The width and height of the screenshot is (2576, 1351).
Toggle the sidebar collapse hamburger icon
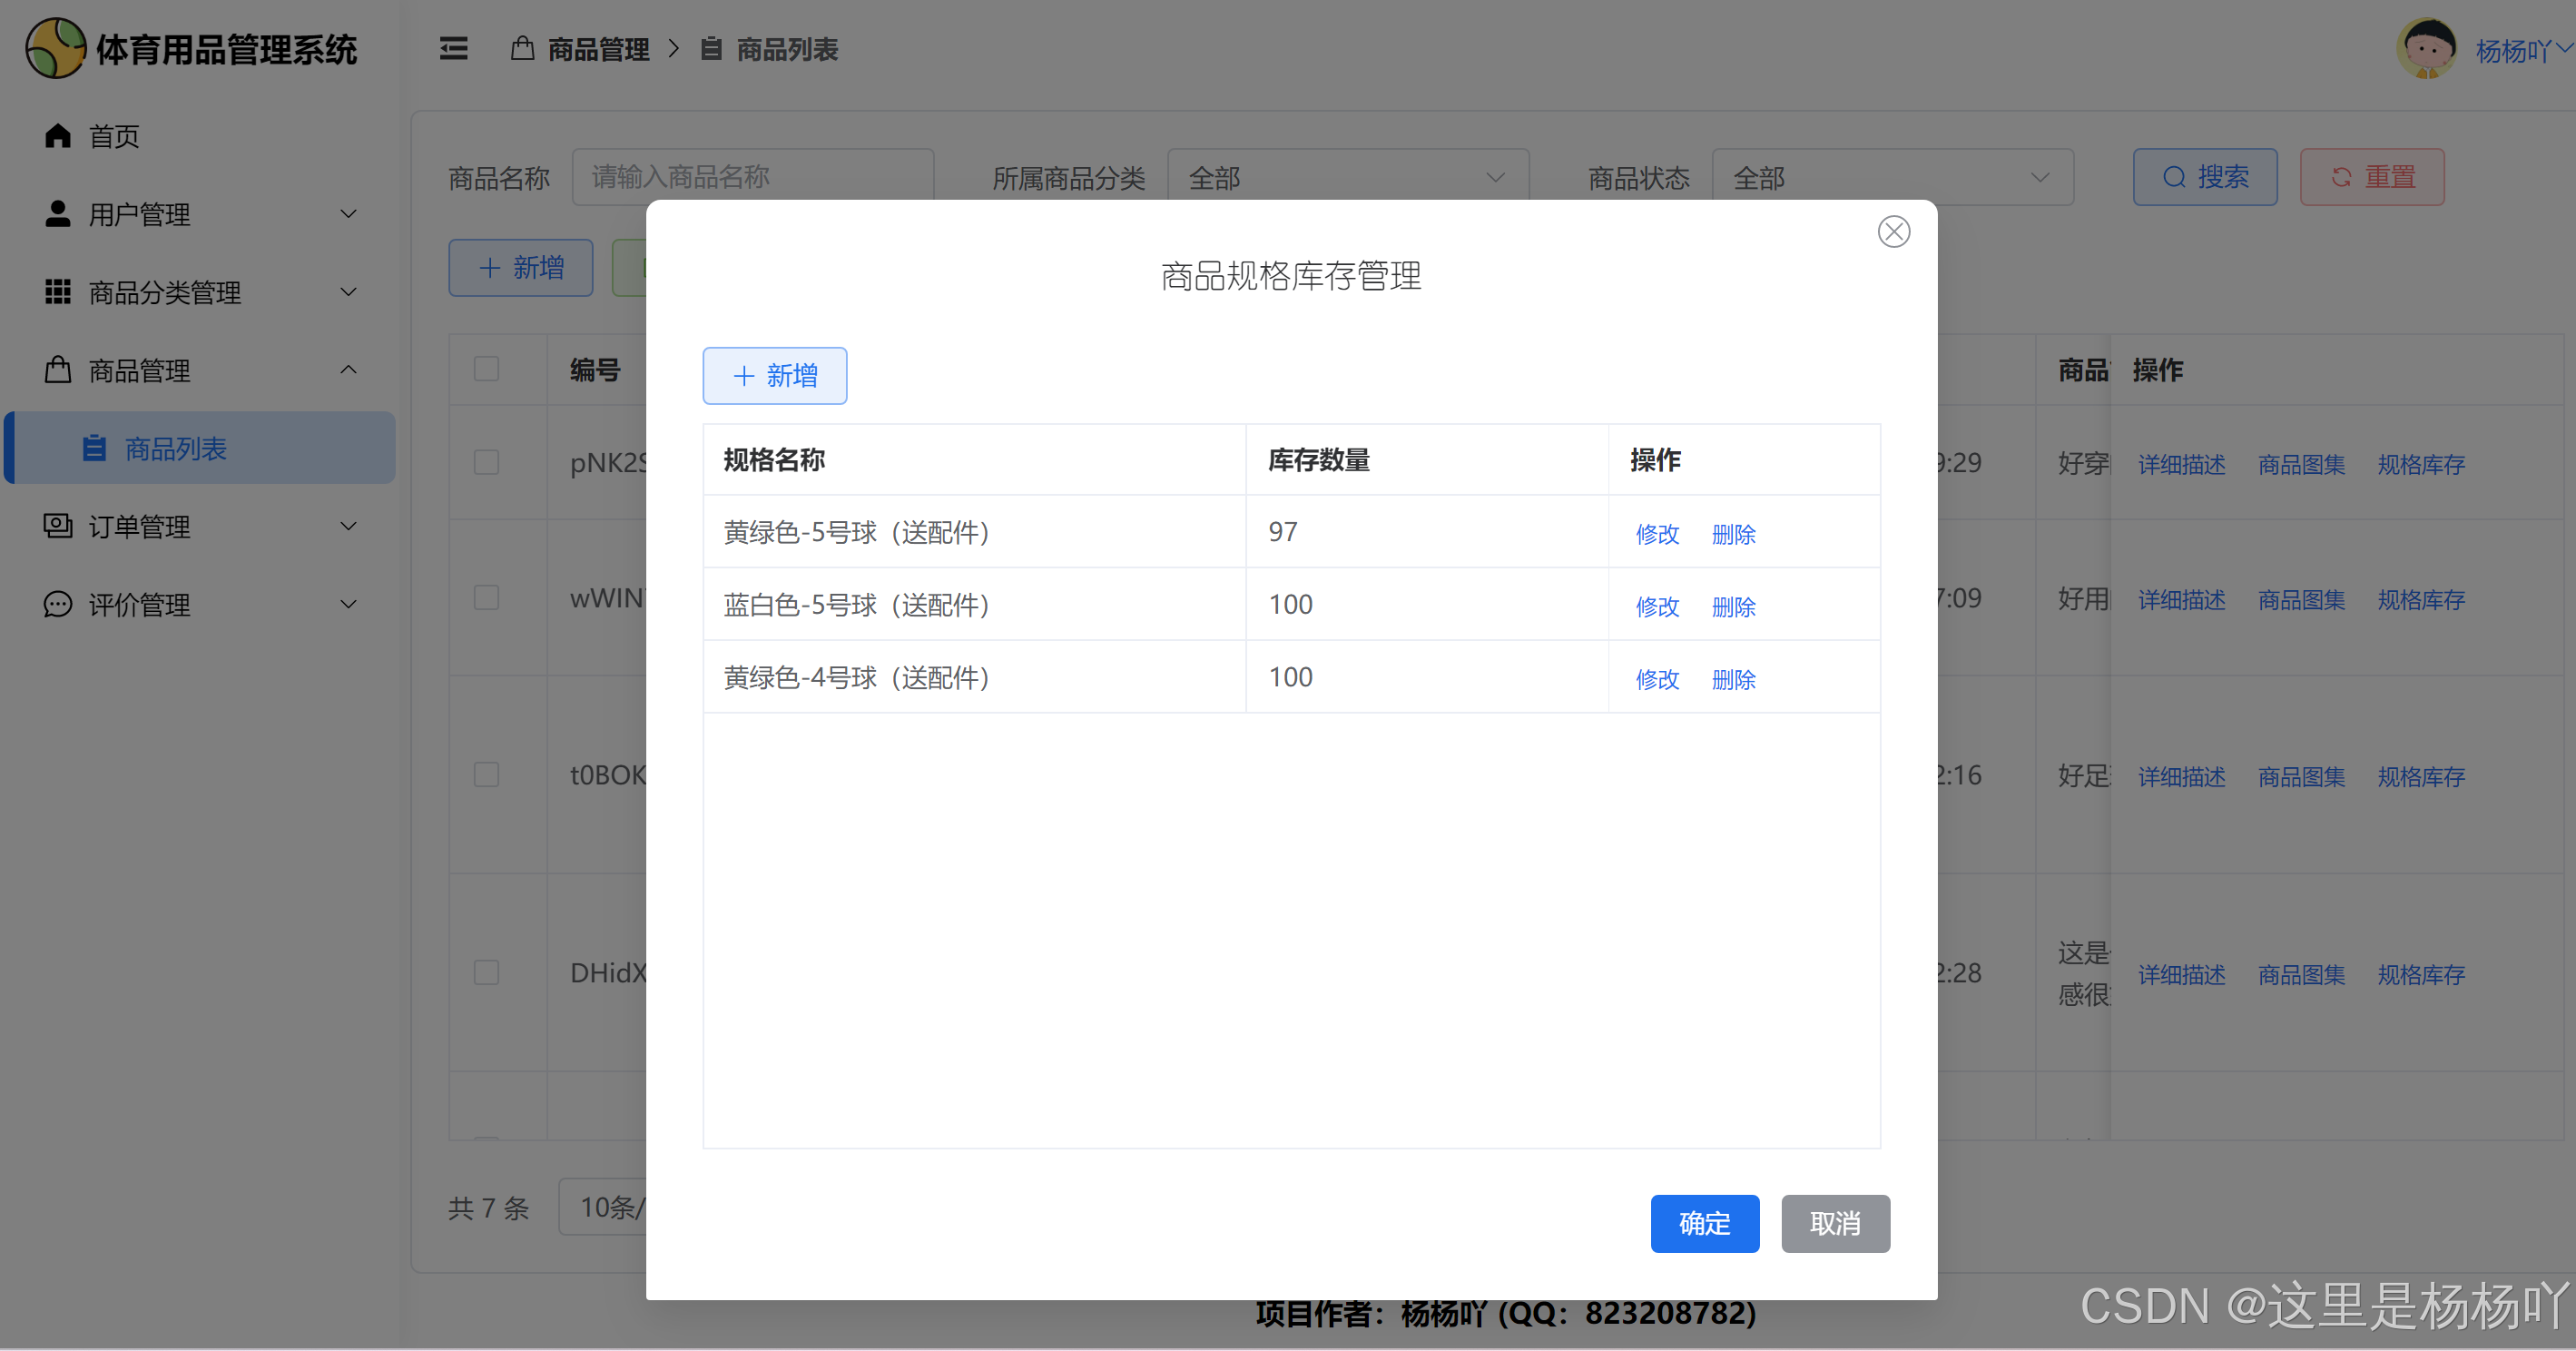(x=453, y=49)
